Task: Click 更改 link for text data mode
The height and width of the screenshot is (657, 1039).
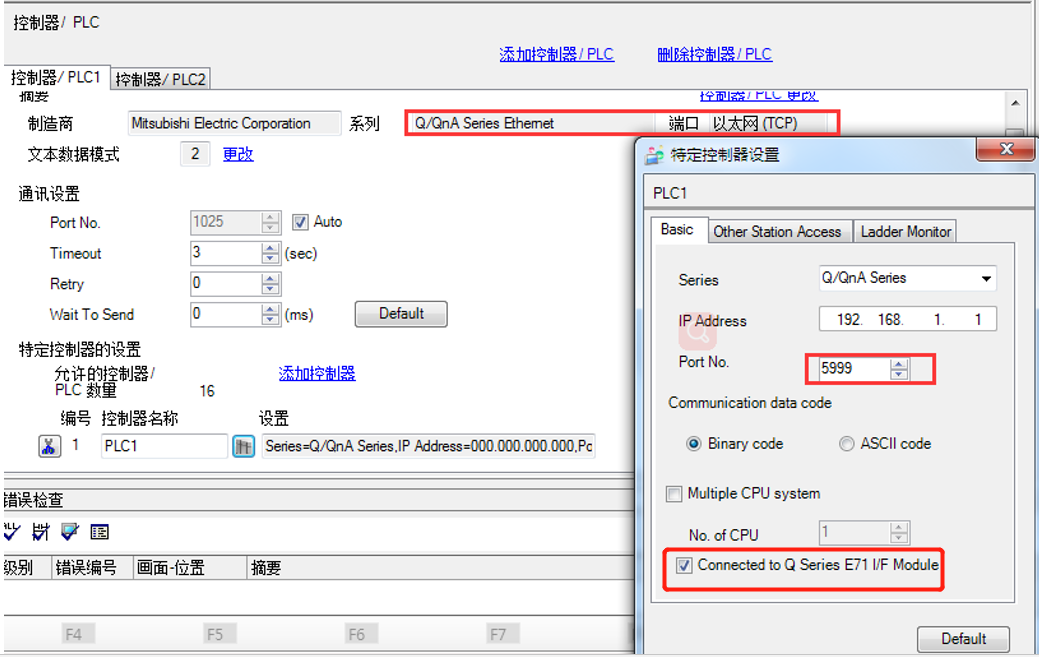Action: click(x=238, y=154)
